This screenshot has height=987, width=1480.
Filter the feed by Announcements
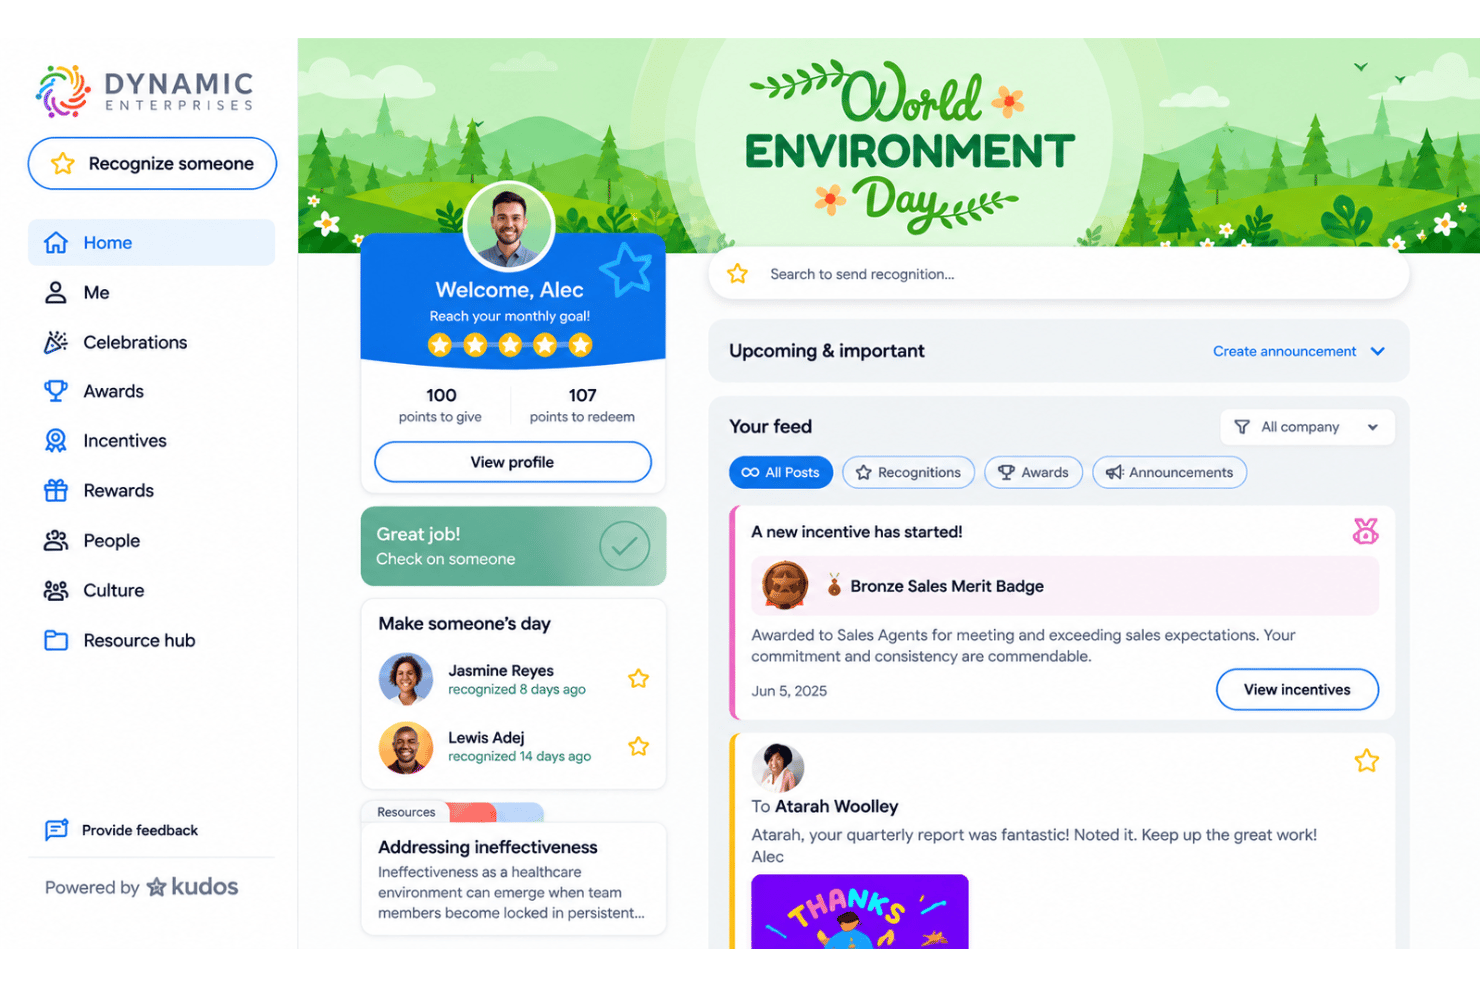[1169, 472]
